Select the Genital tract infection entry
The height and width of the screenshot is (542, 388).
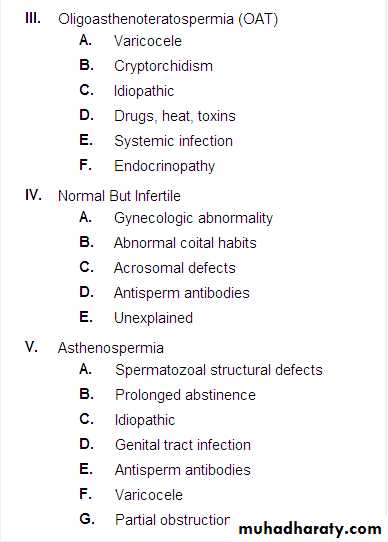tap(183, 445)
